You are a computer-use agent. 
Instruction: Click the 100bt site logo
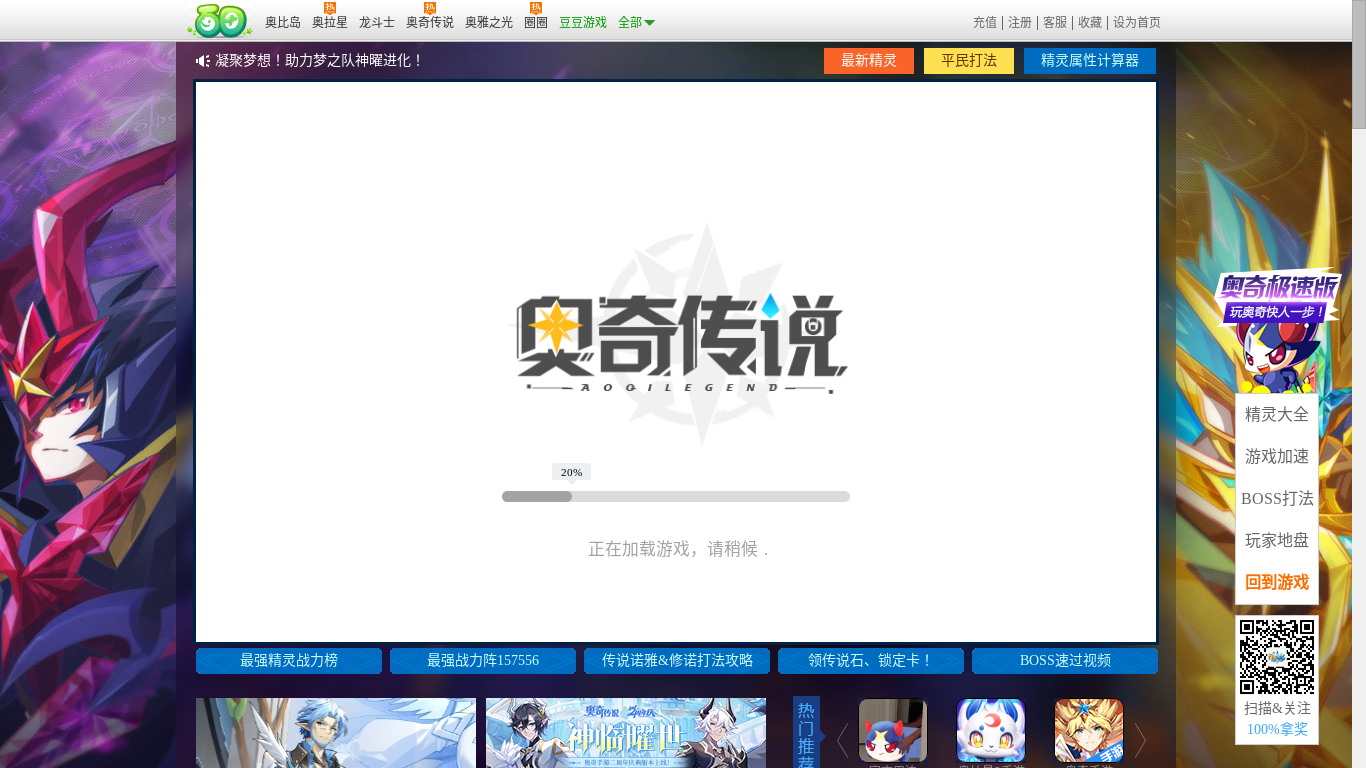(x=220, y=21)
